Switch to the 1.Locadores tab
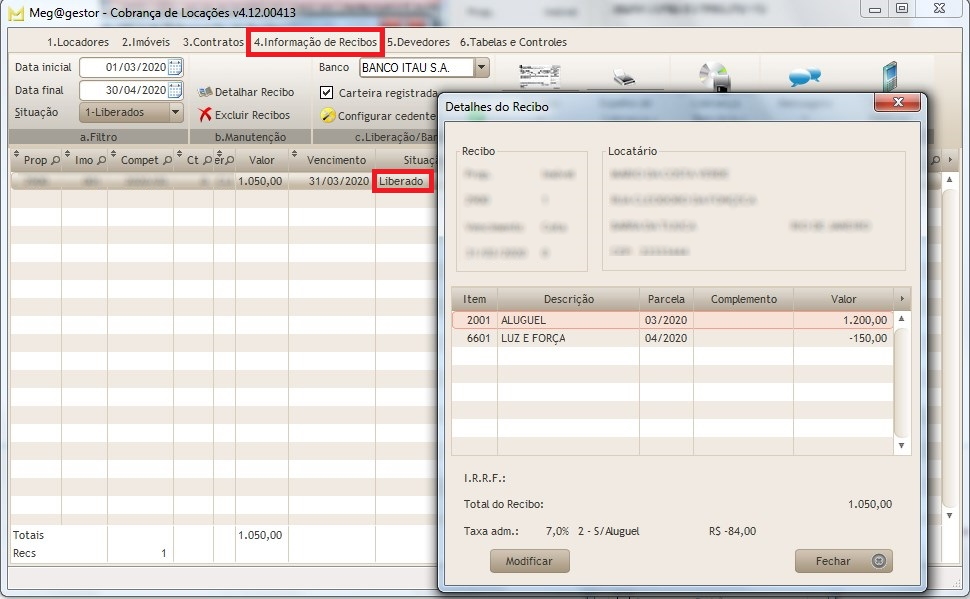Image resolution: width=970 pixels, height=599 pixels. 77,42
